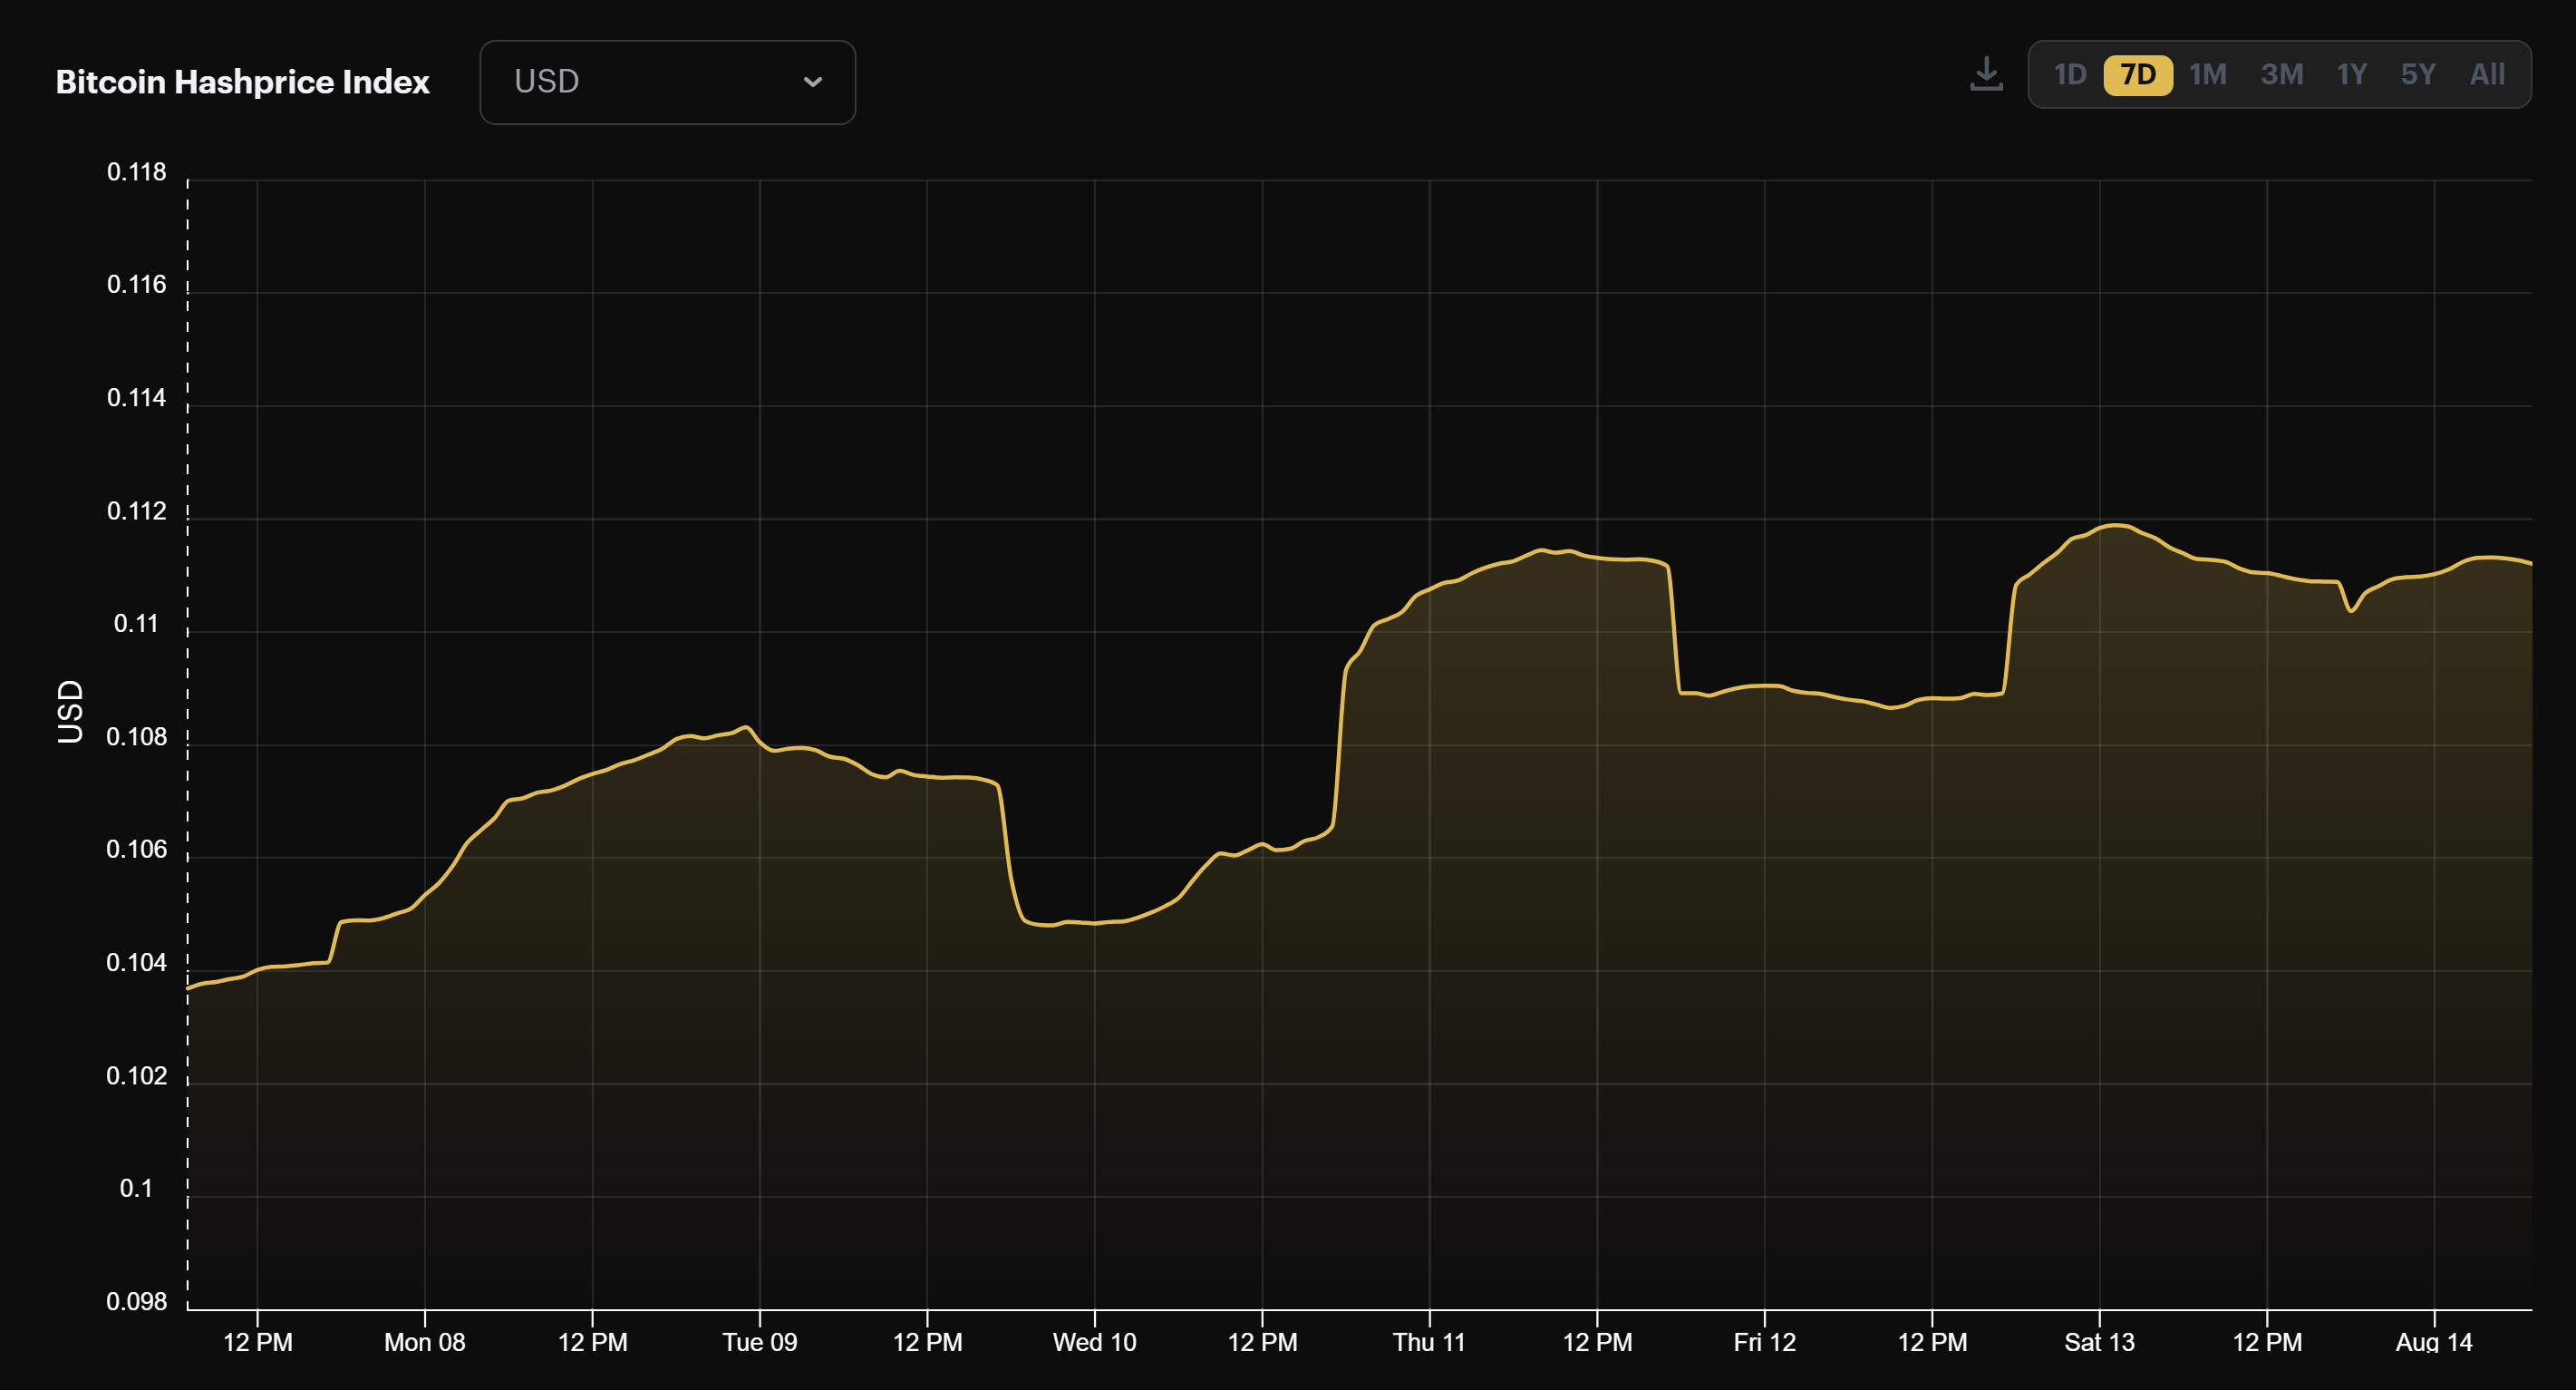
Task: Click the download chart data icon
Action: click(1986, 74)
